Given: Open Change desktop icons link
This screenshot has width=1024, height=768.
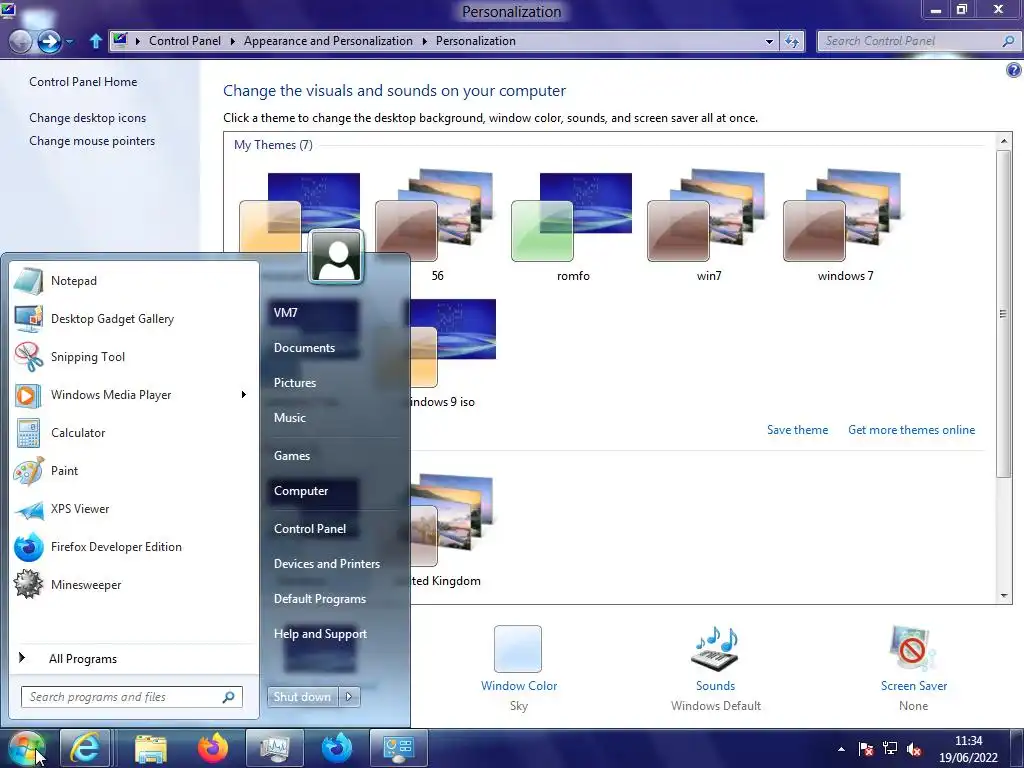Looking at the screenshot, I should click(88, 118).
